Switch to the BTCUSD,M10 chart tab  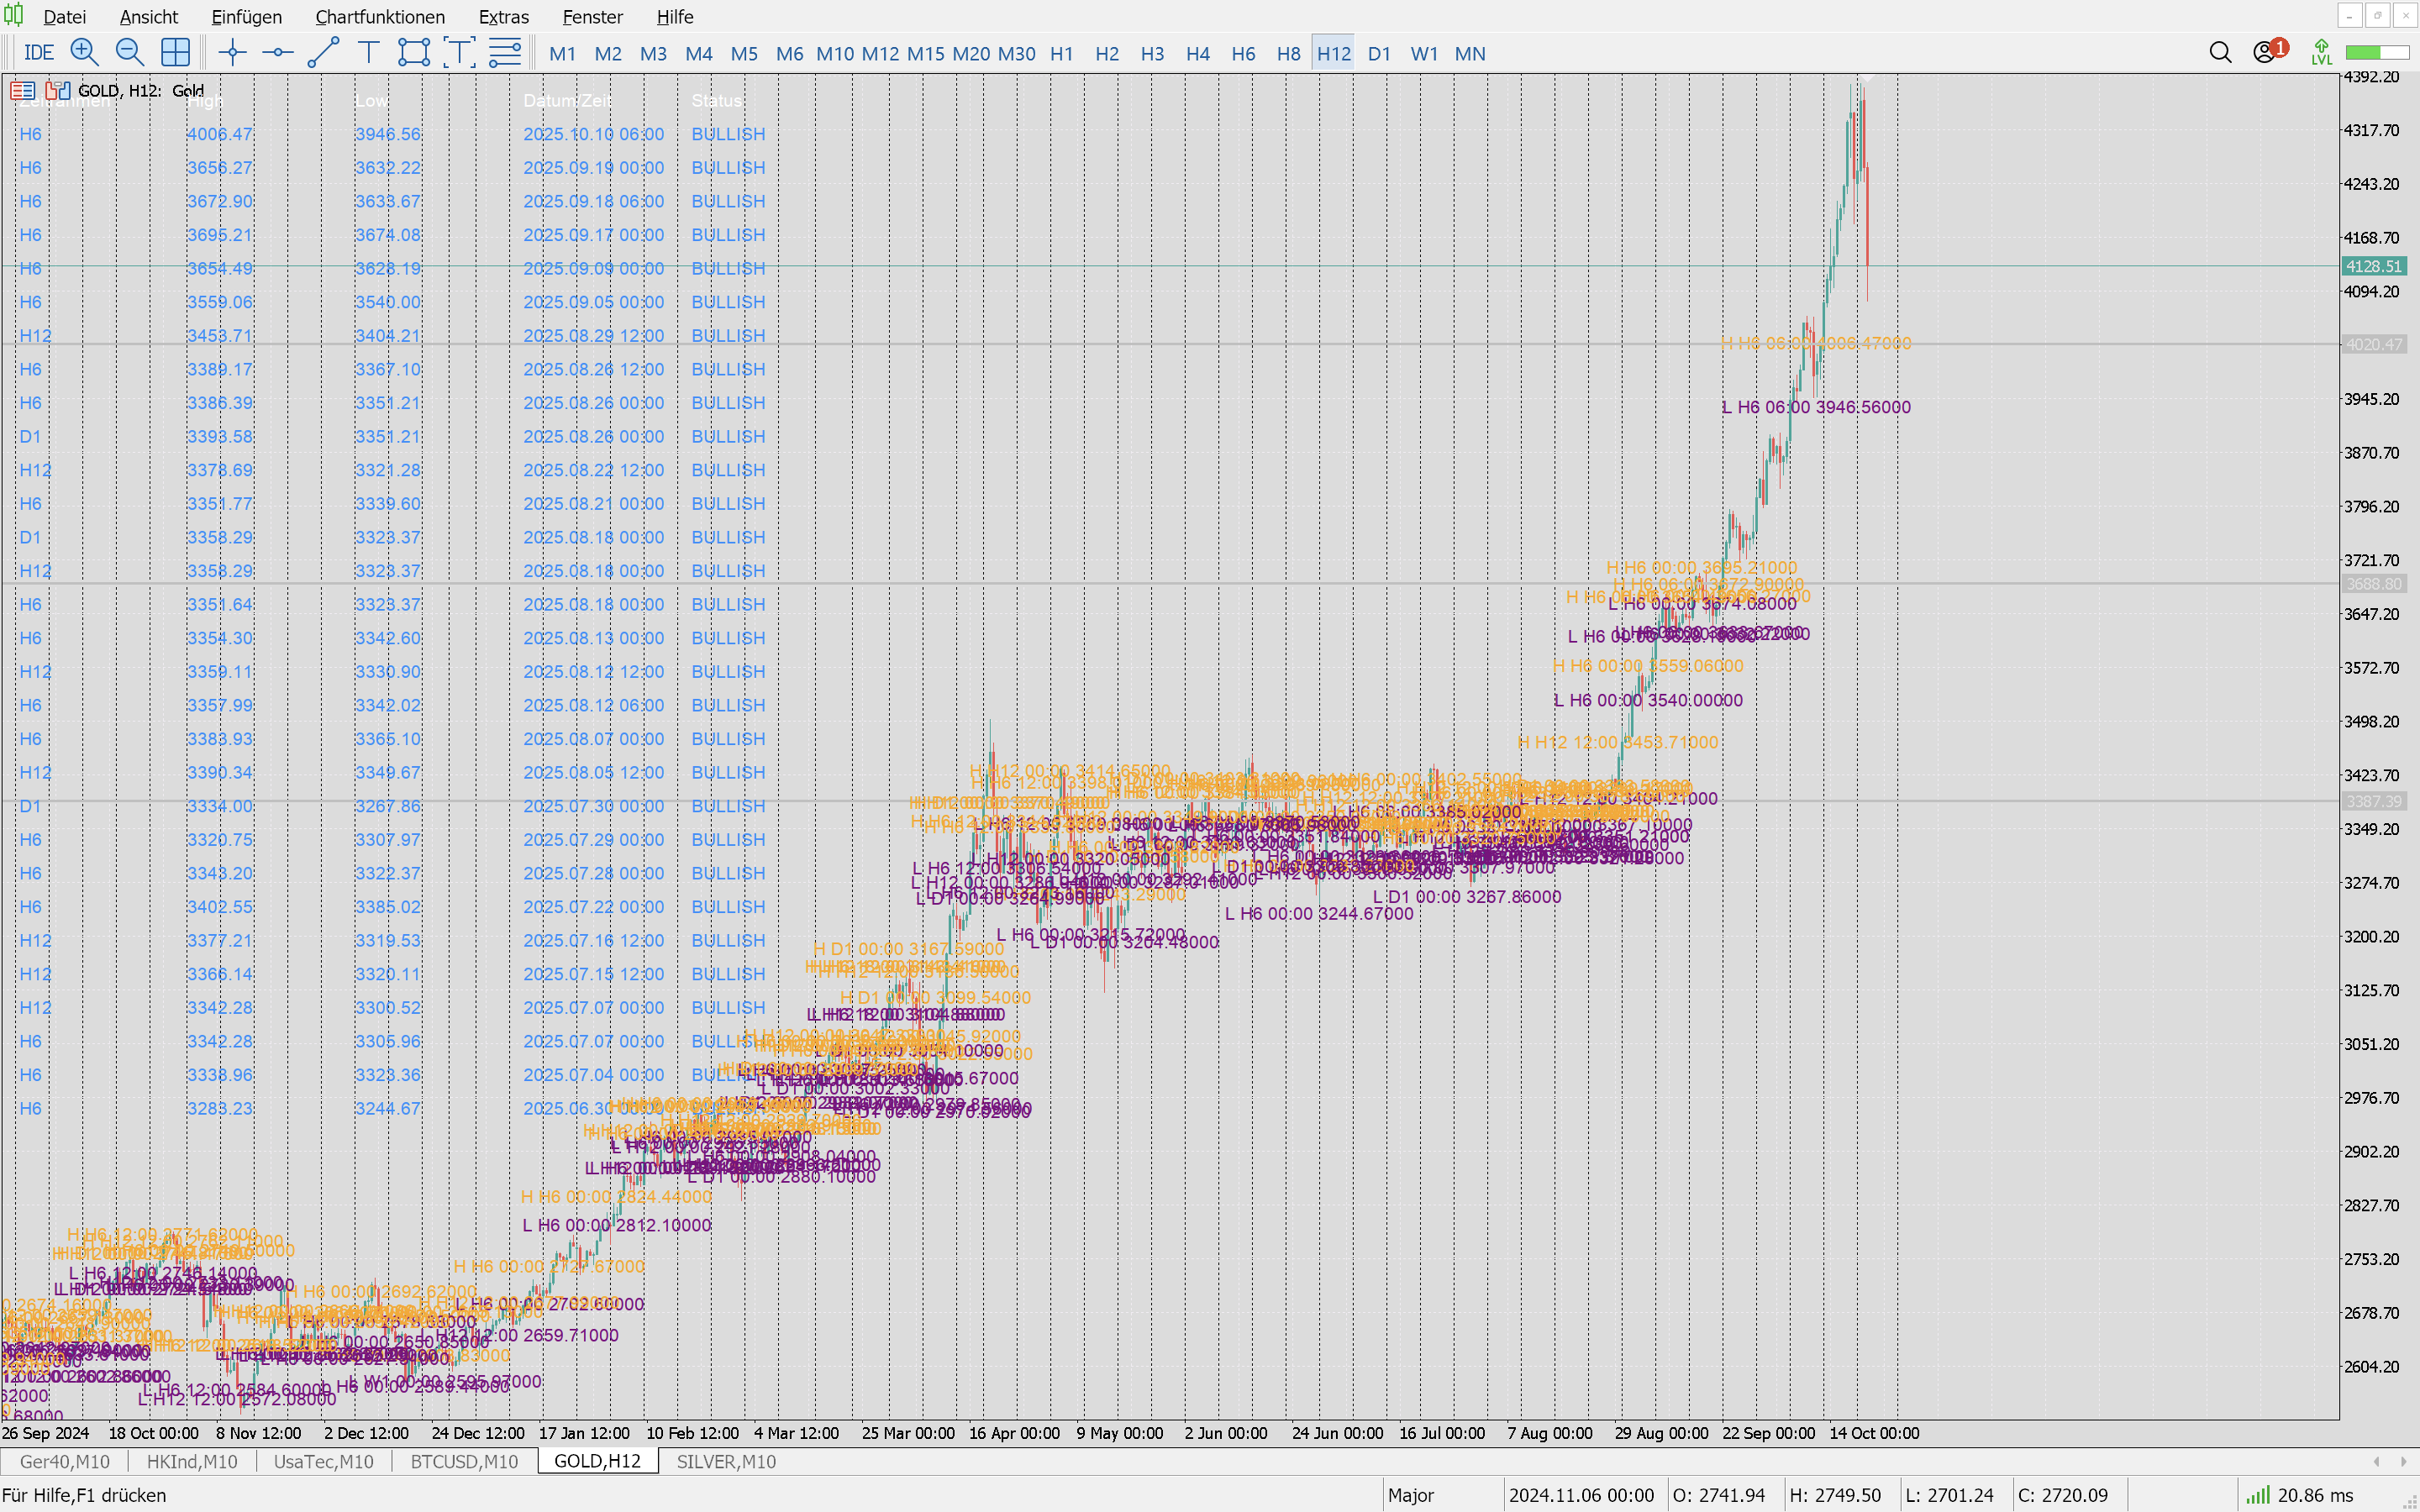(464, 1461)
